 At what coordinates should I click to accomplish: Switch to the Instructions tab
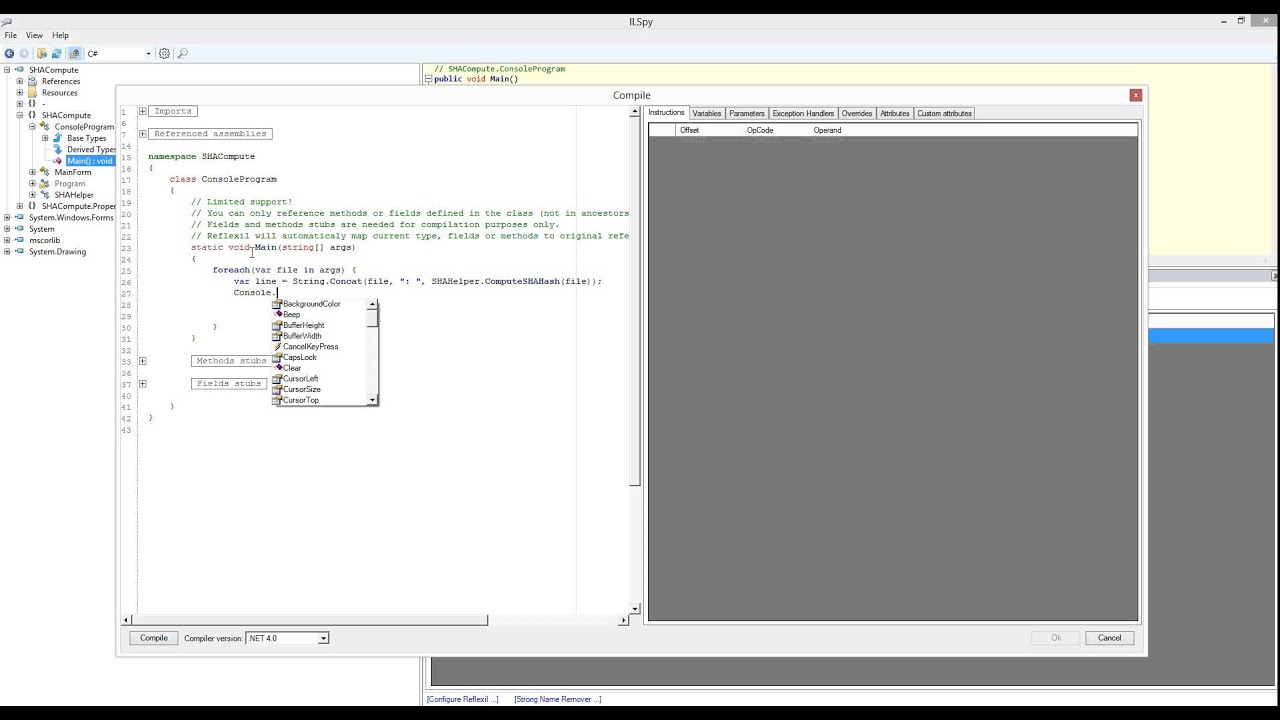666,112
